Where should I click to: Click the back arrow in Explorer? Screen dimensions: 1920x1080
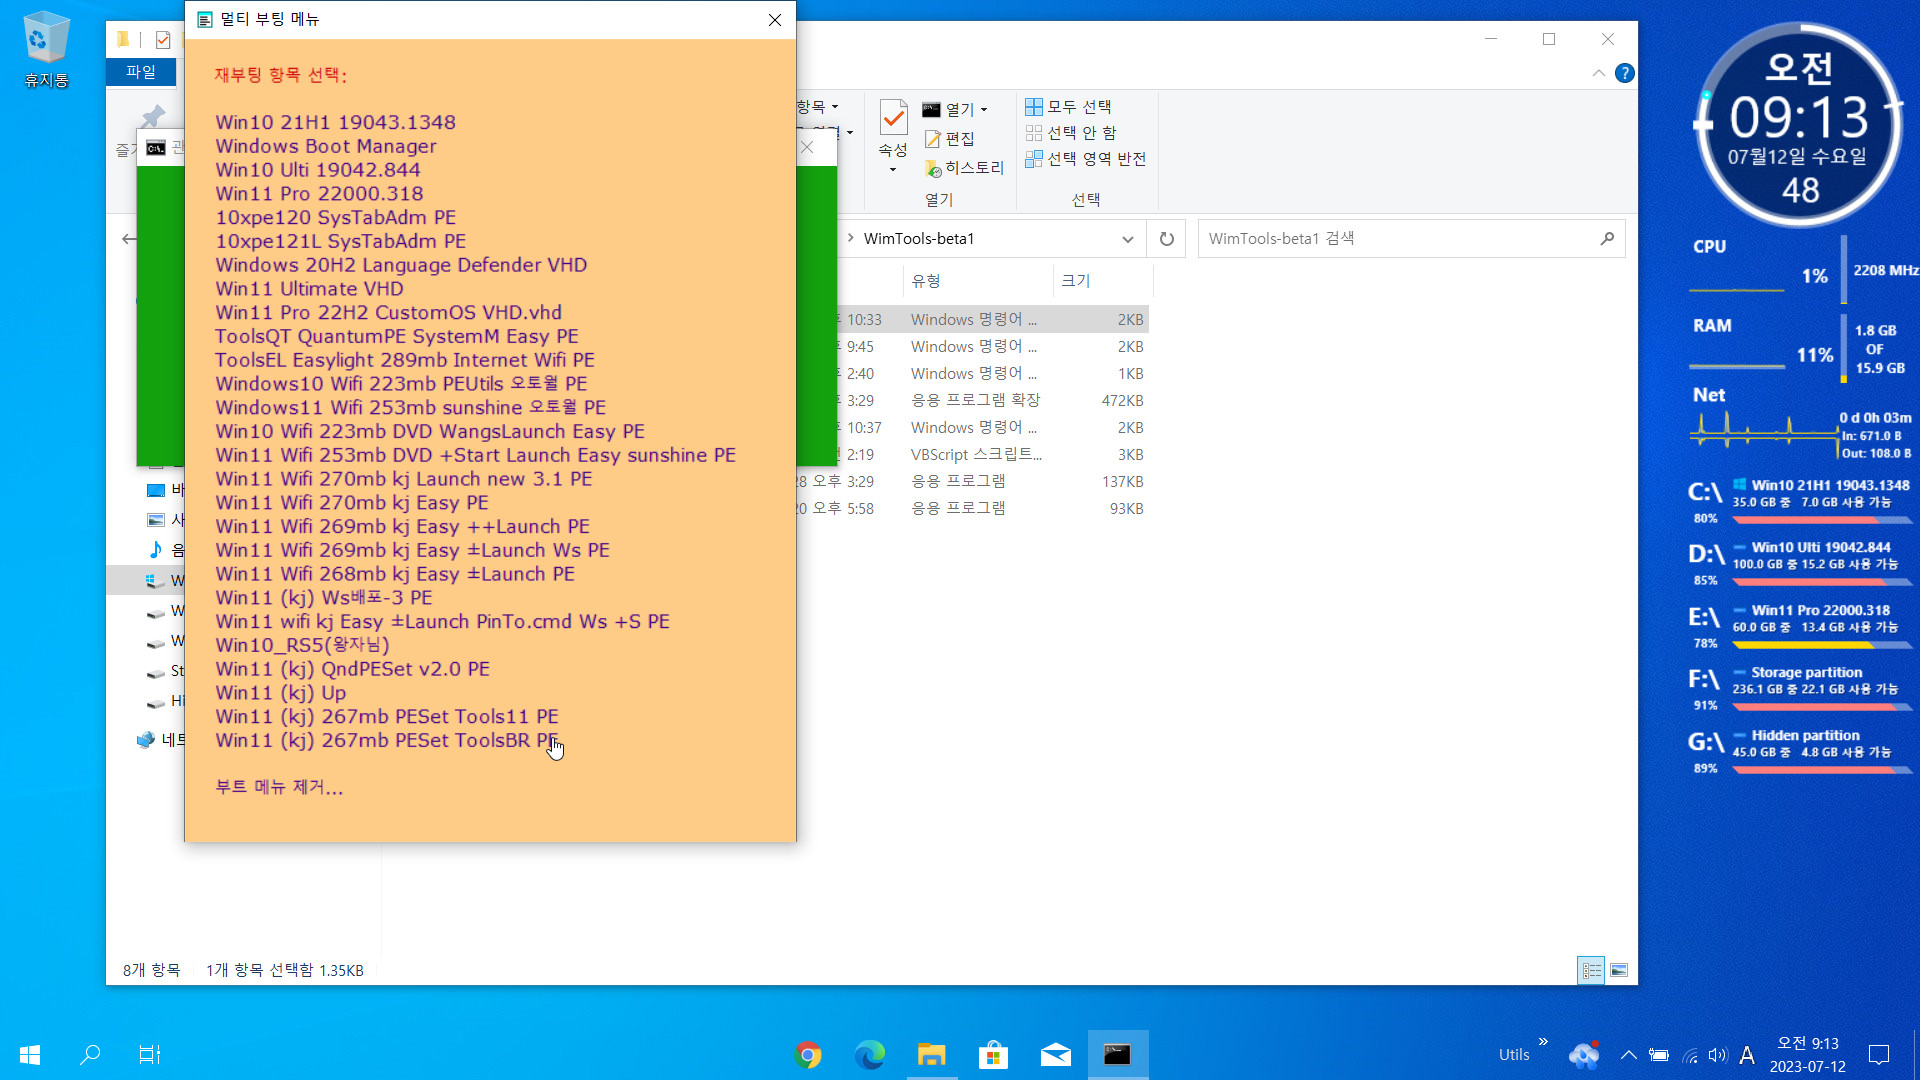(128, 239)
